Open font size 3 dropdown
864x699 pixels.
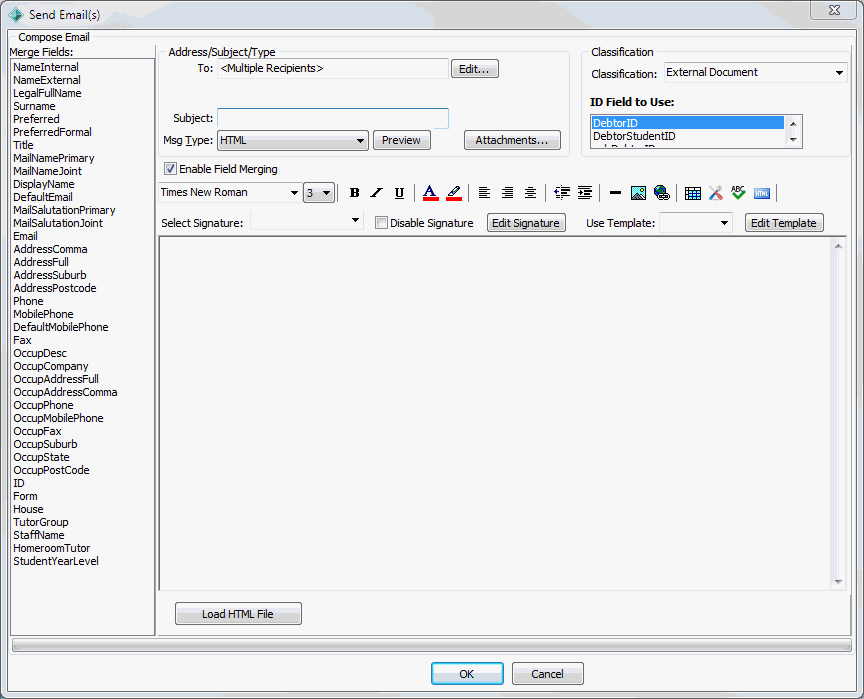pyautogui.click(x=318, y=193)
